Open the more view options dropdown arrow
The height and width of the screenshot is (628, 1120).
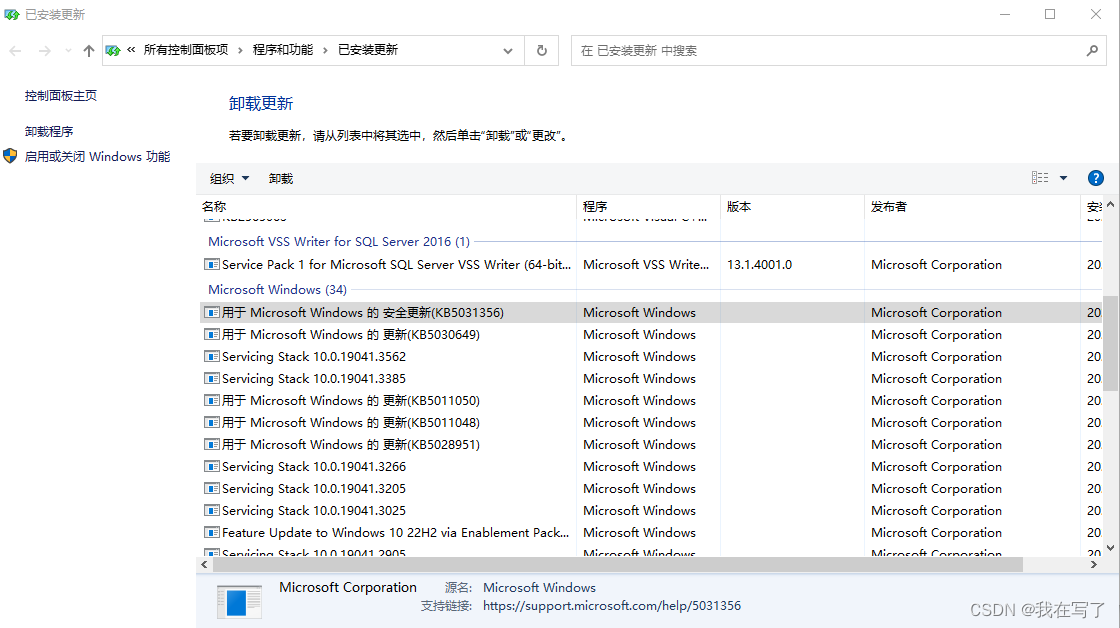[1064, 178]
